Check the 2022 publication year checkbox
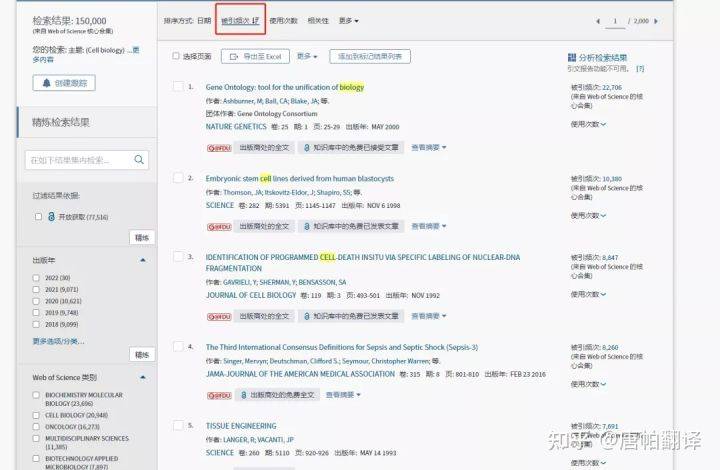Screen dimensions: 720x470 (36, 278)
